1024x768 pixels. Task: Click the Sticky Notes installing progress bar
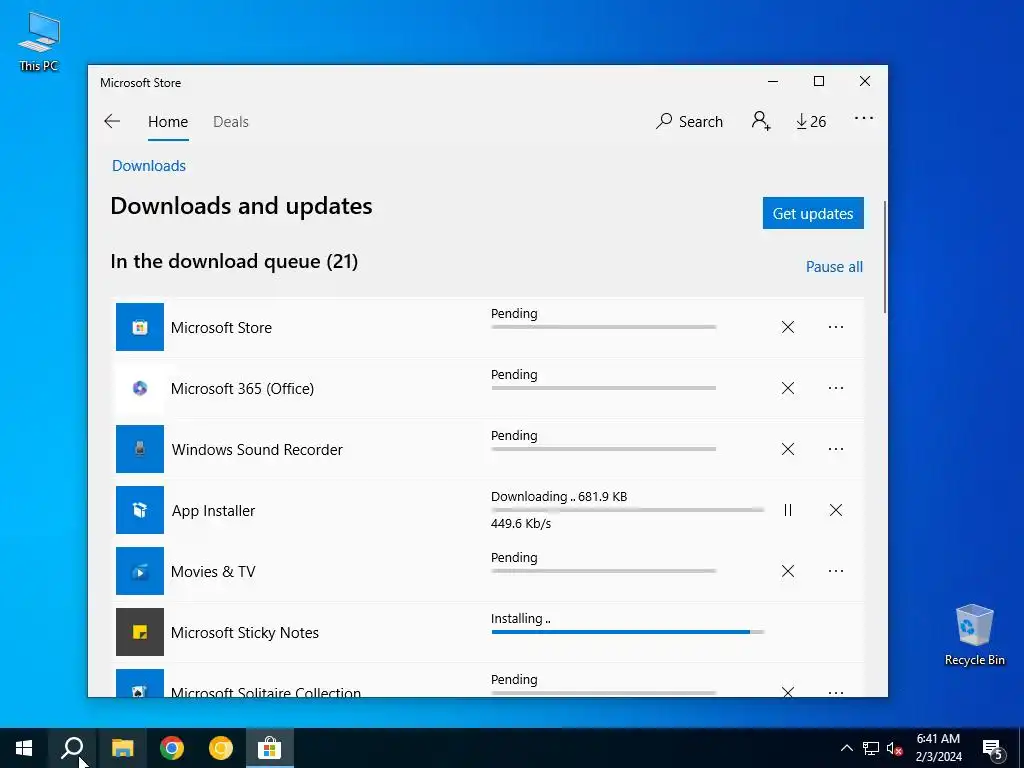[628, 632]
